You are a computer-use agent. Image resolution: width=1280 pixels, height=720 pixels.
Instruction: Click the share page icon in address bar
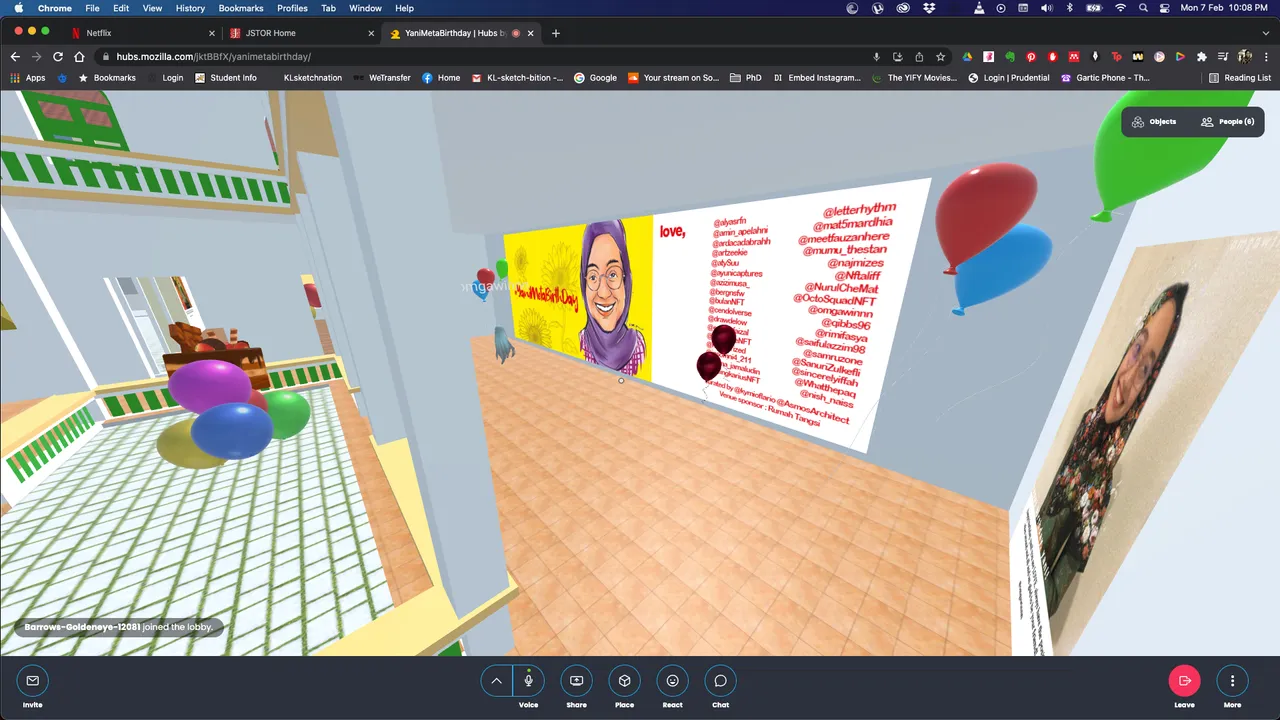[919, 57]
